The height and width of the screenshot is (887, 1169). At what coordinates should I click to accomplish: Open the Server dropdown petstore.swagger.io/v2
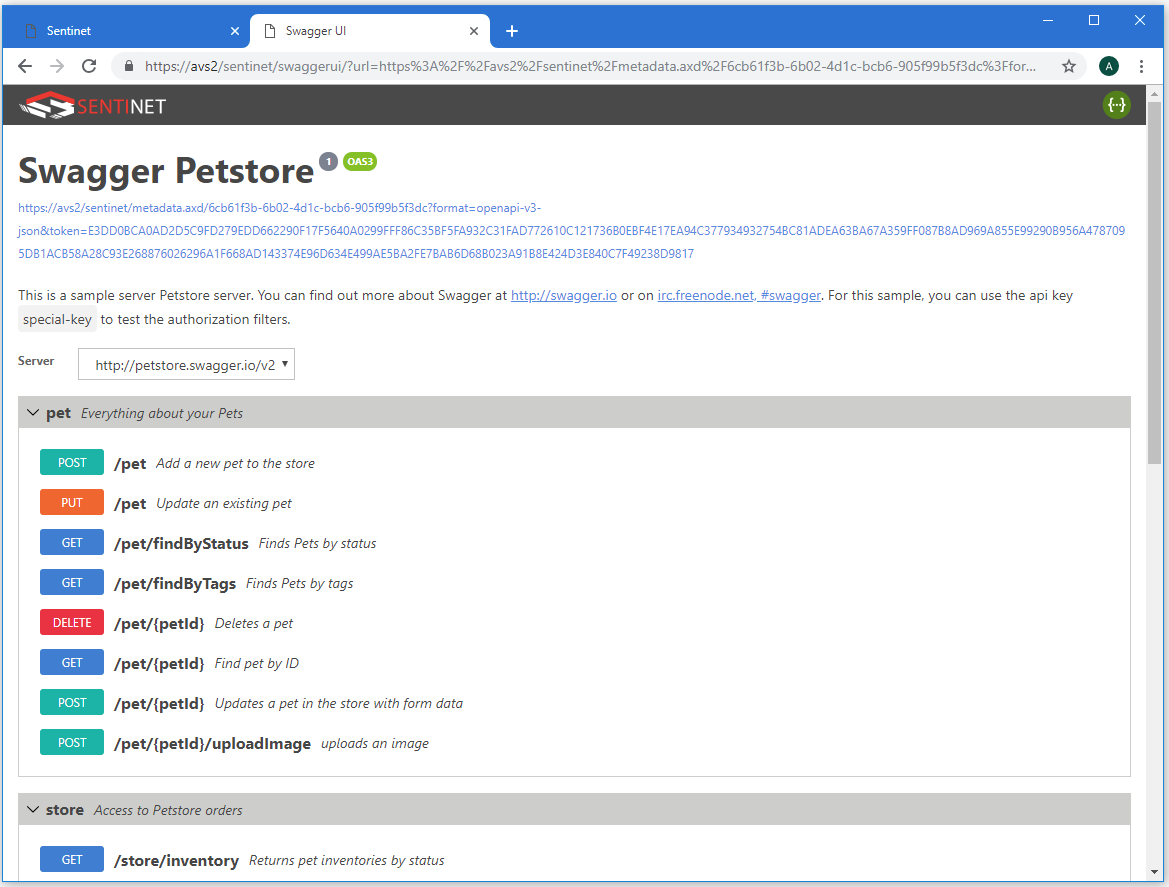coord(186,364)
